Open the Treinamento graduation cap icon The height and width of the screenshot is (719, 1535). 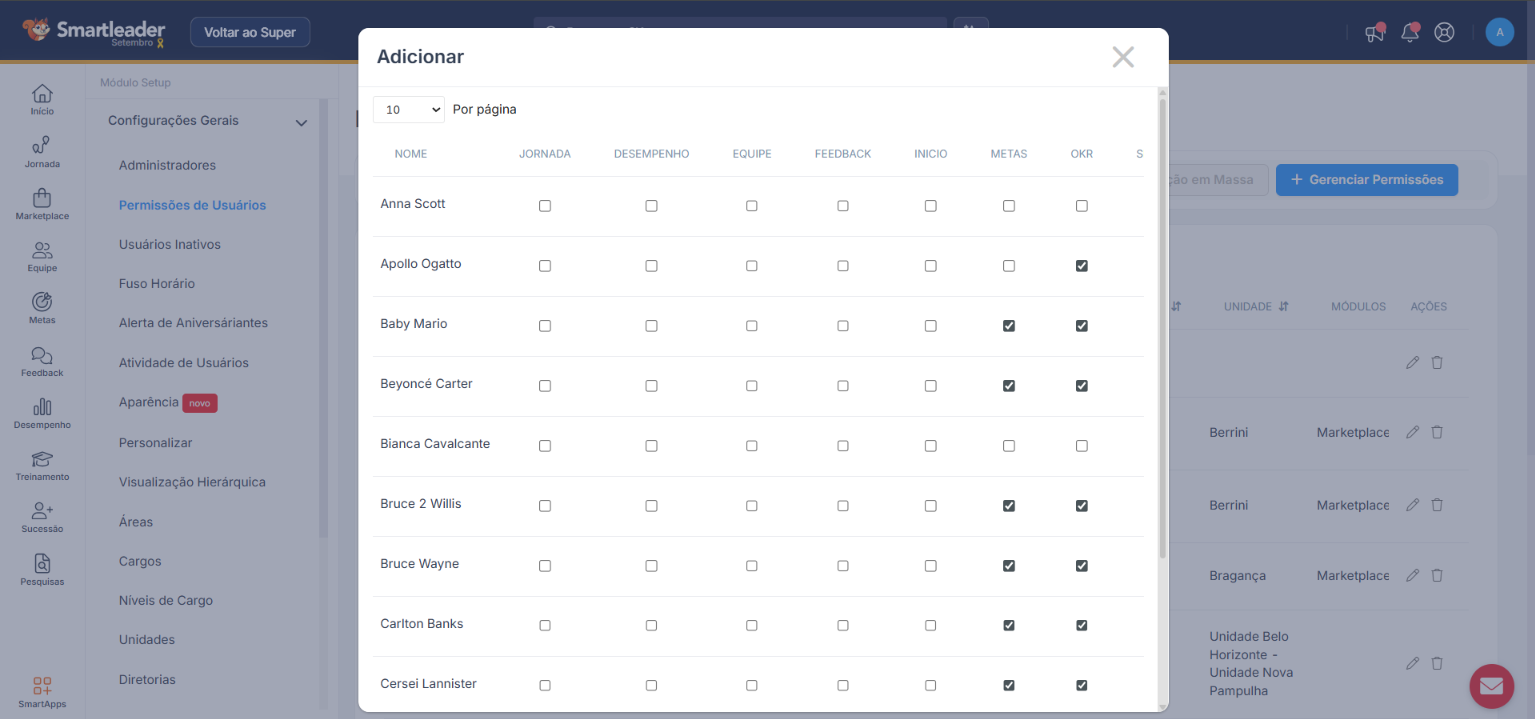tap(42, 460)
